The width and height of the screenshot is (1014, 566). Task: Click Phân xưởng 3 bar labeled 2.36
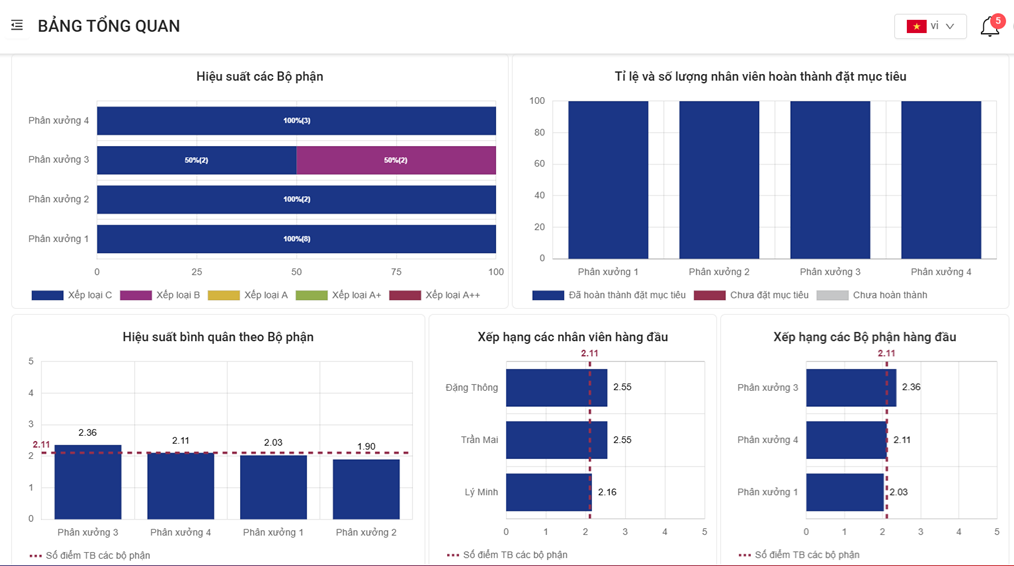coord(87,481)
